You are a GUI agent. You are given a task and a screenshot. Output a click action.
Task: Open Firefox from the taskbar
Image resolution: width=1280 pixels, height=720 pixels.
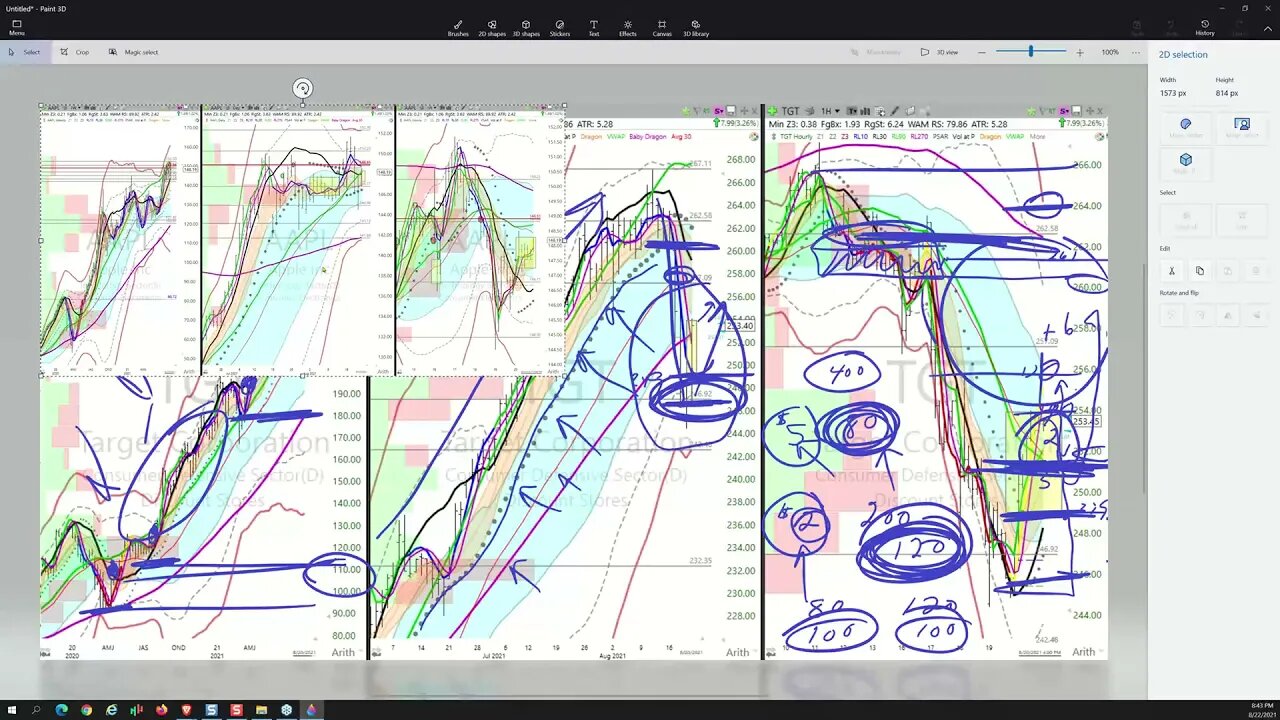[x=161, y=710]
